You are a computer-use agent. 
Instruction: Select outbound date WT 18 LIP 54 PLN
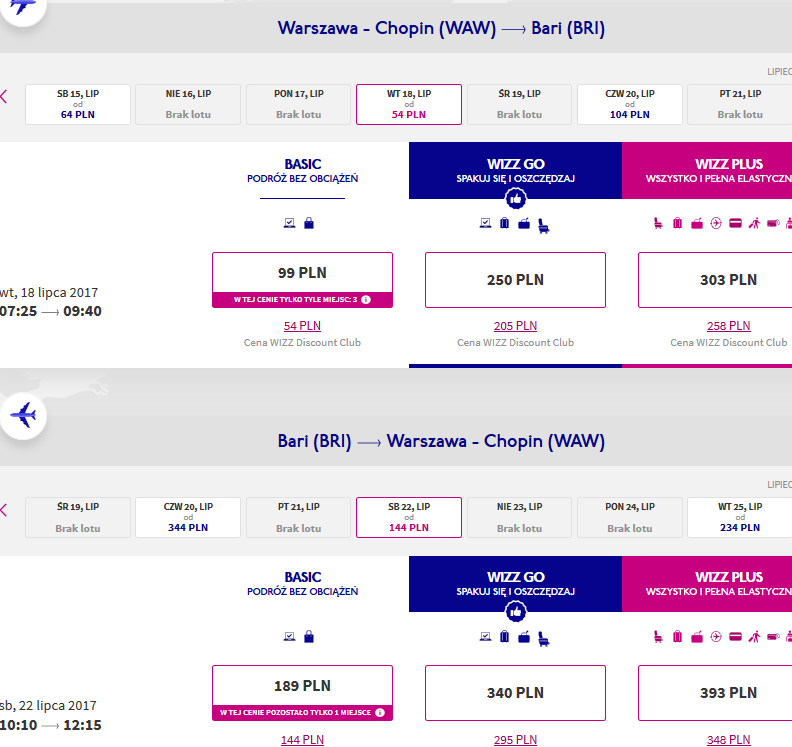coord(409,105)
